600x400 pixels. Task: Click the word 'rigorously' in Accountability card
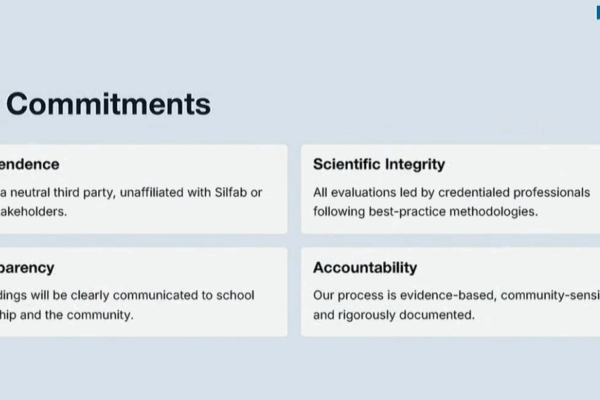pyautogui.click(x=367, y=315)
